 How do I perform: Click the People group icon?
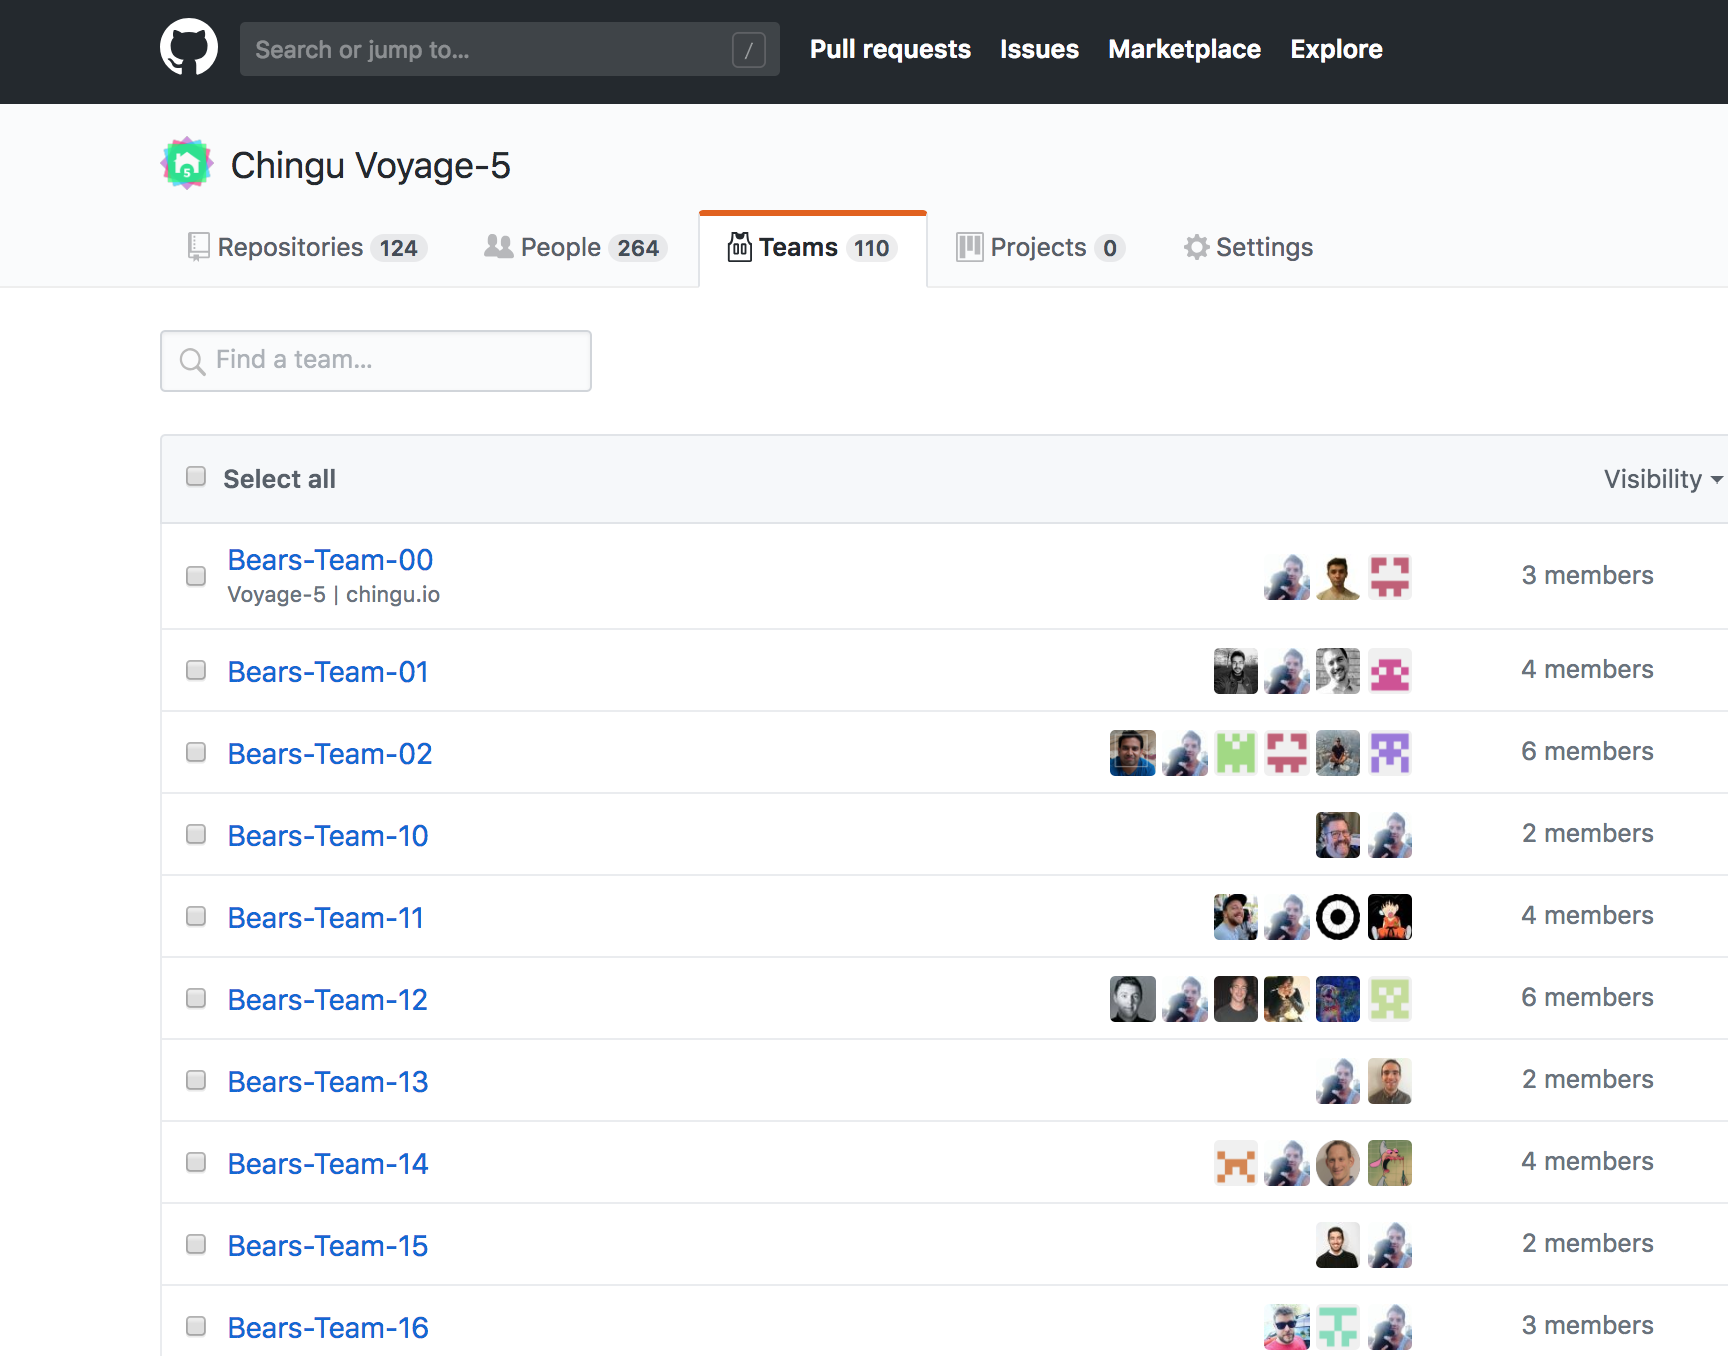[x=498, y=246]
